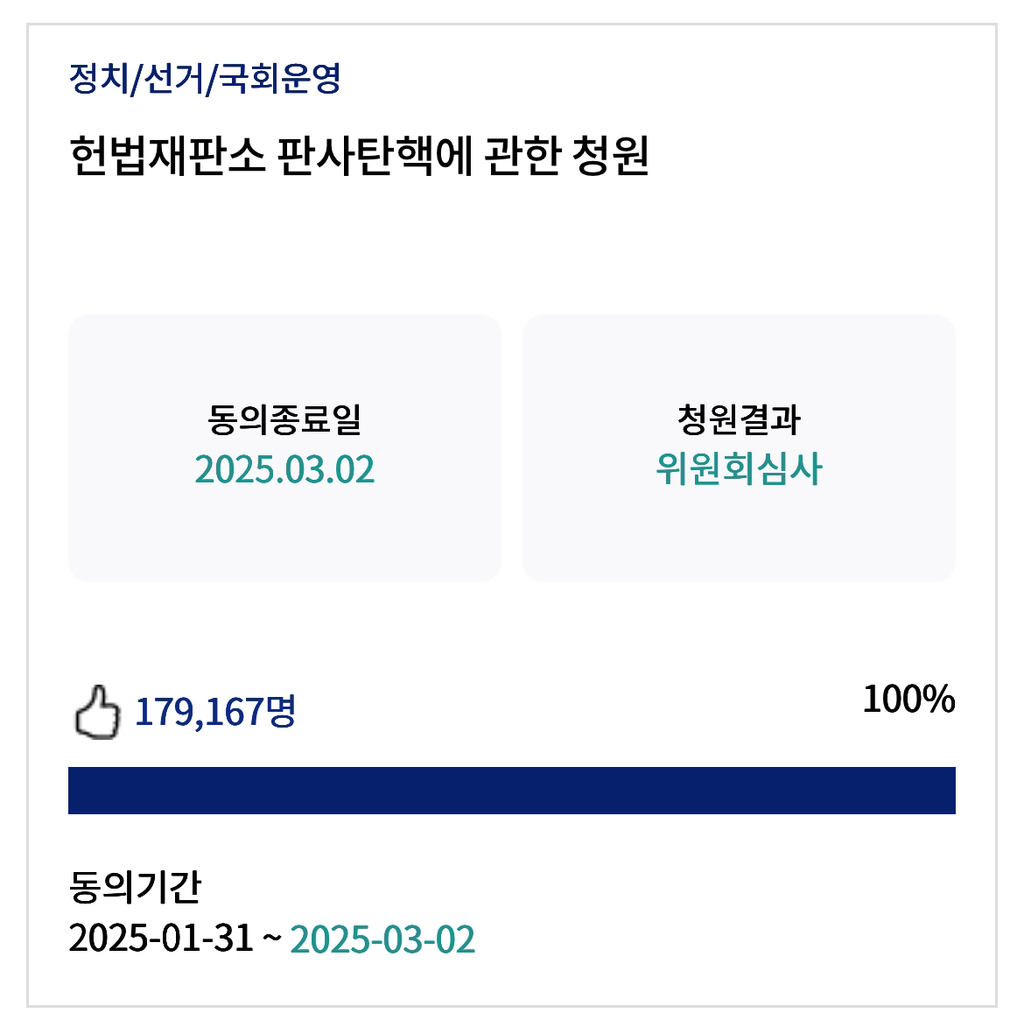Click the start date 2025-01-31
The height and width of the screenshot is (1034, 1024).
point(161,938)
